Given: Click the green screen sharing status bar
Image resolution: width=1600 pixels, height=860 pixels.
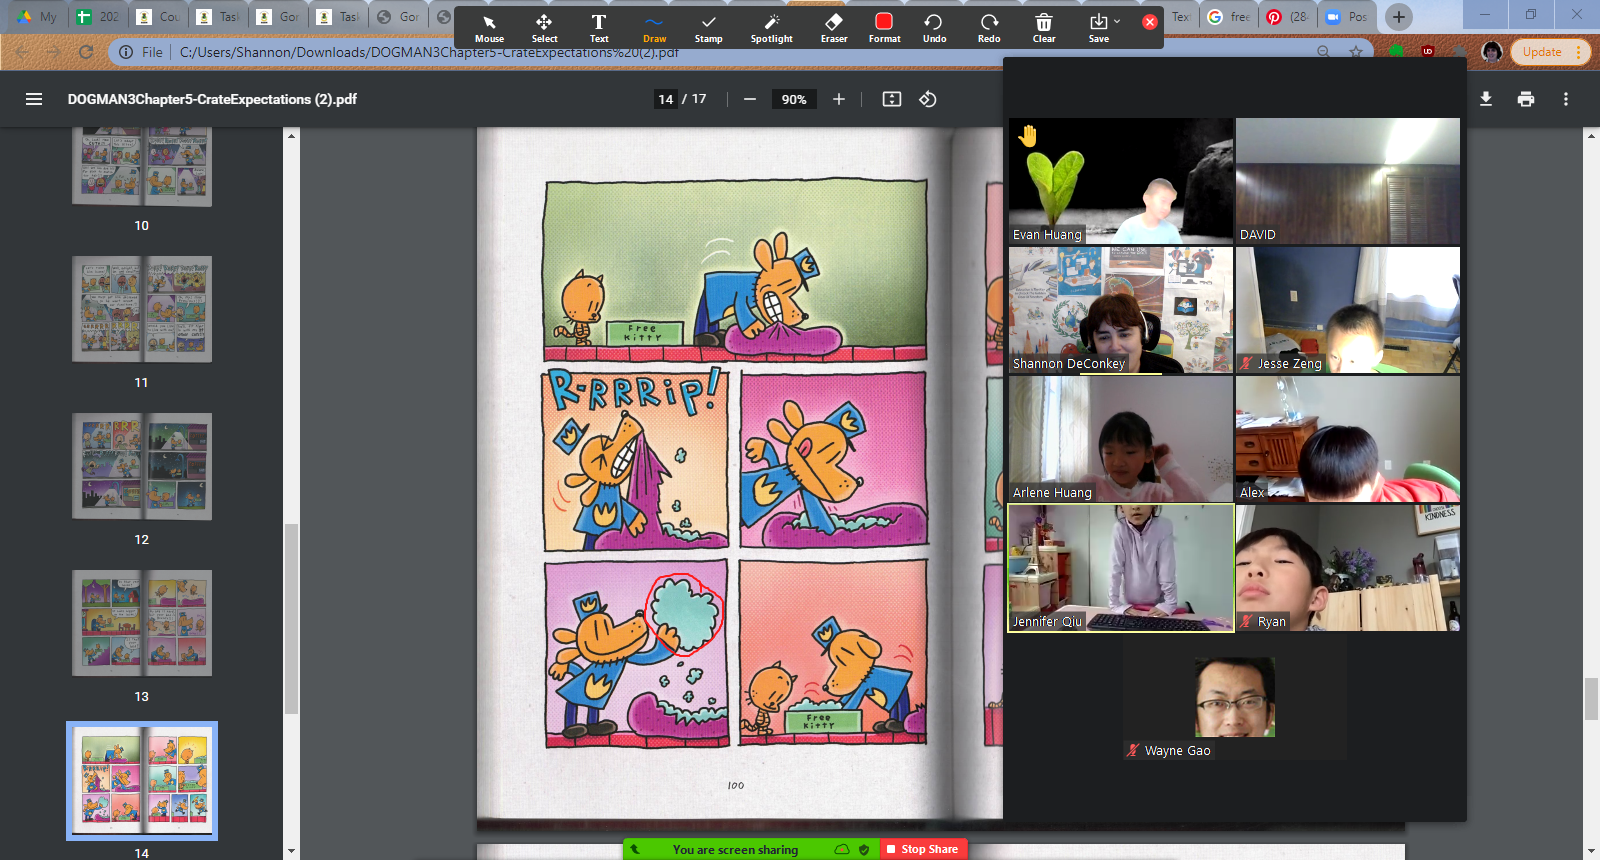Looking at the screenshot, I should click(x=751, y=849).
